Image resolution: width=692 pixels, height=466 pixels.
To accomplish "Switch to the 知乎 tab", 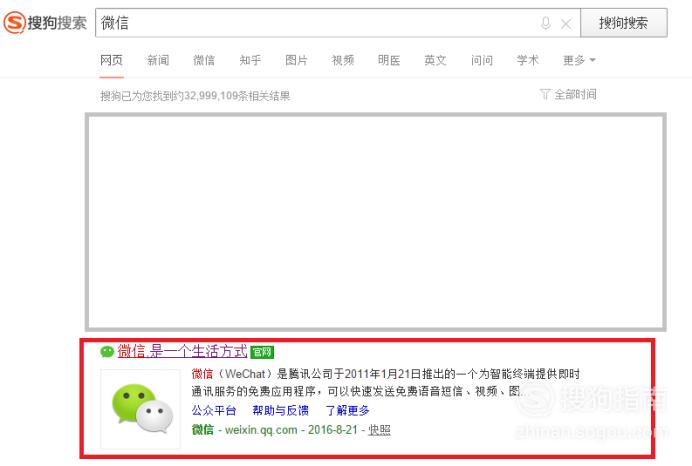I will tap(250, 60).
